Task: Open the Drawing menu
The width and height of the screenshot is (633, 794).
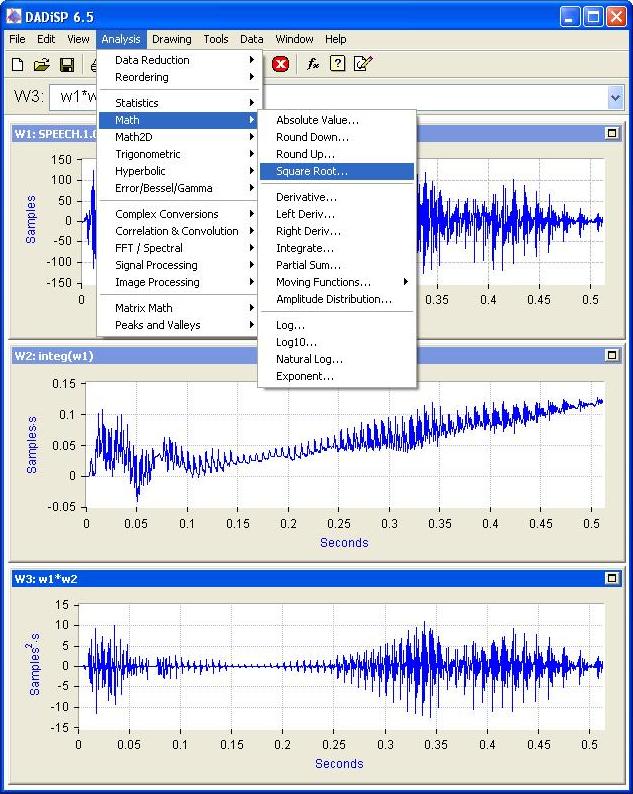Action: [172, 39]
